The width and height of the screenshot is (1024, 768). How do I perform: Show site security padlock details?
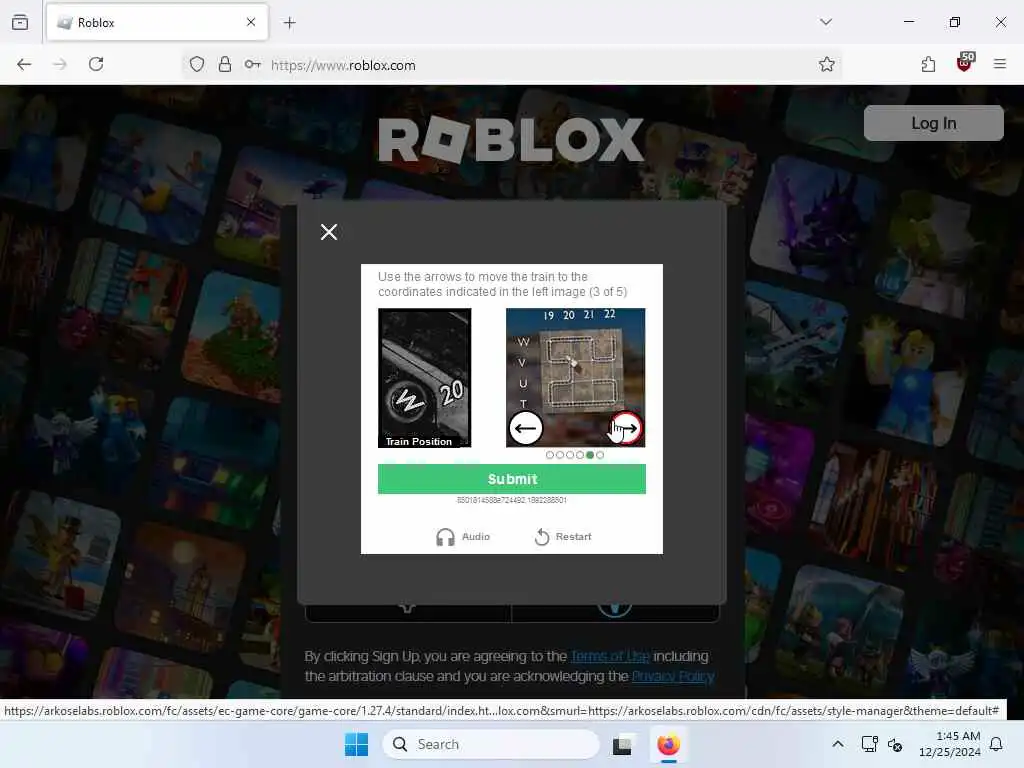click(225, 64)
